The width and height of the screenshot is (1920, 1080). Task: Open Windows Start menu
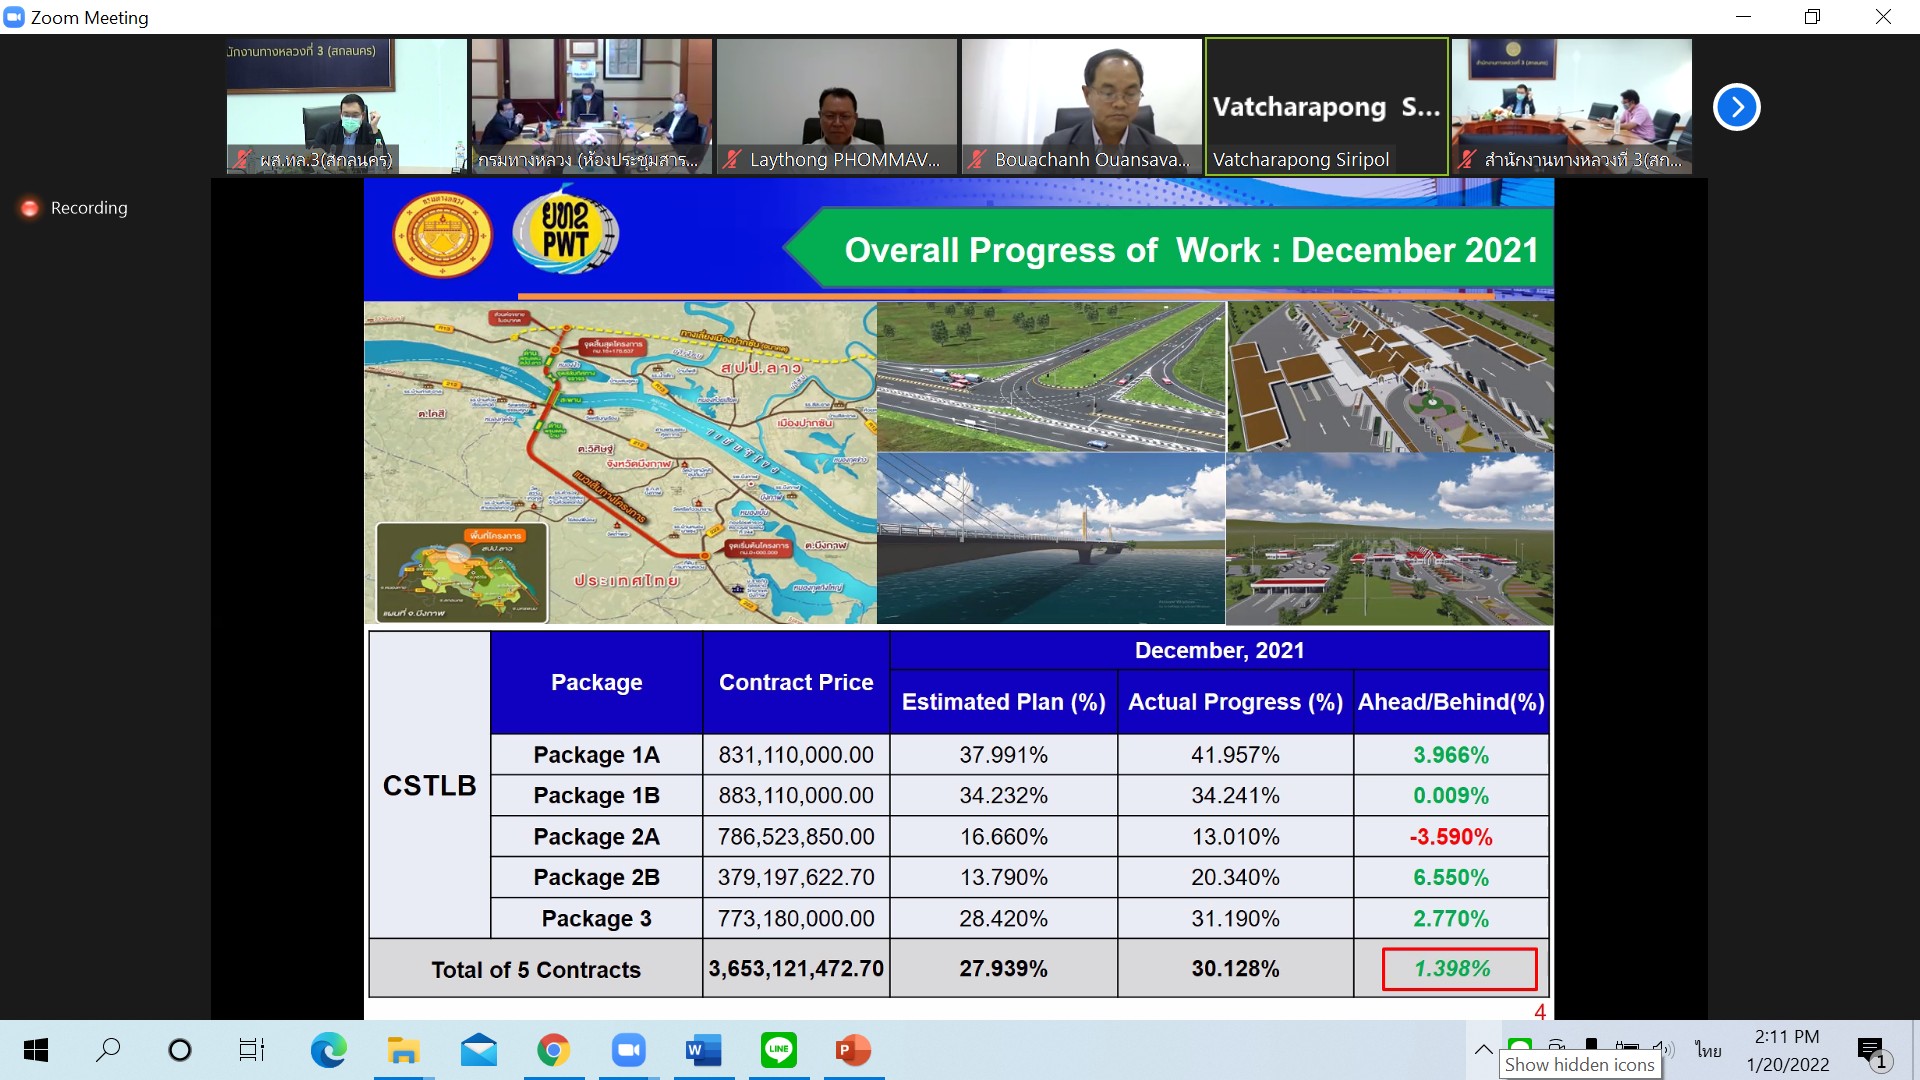tap(36, 1050)
